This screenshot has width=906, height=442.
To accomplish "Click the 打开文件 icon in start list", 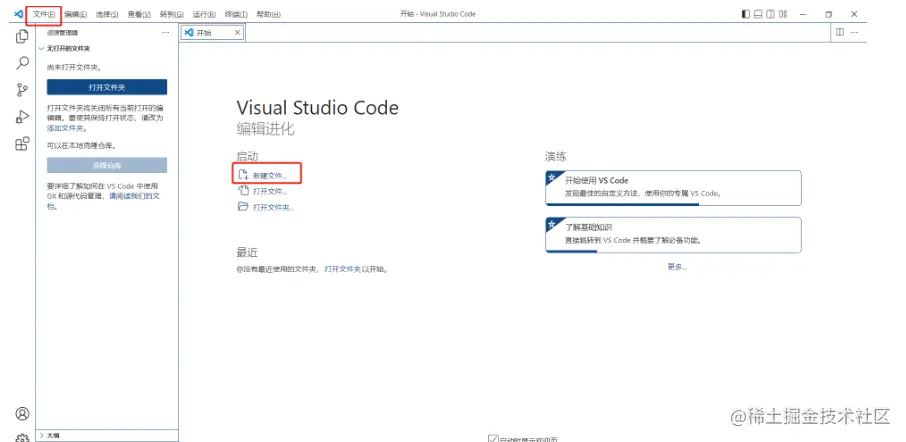I will click(x=243, y=191).
